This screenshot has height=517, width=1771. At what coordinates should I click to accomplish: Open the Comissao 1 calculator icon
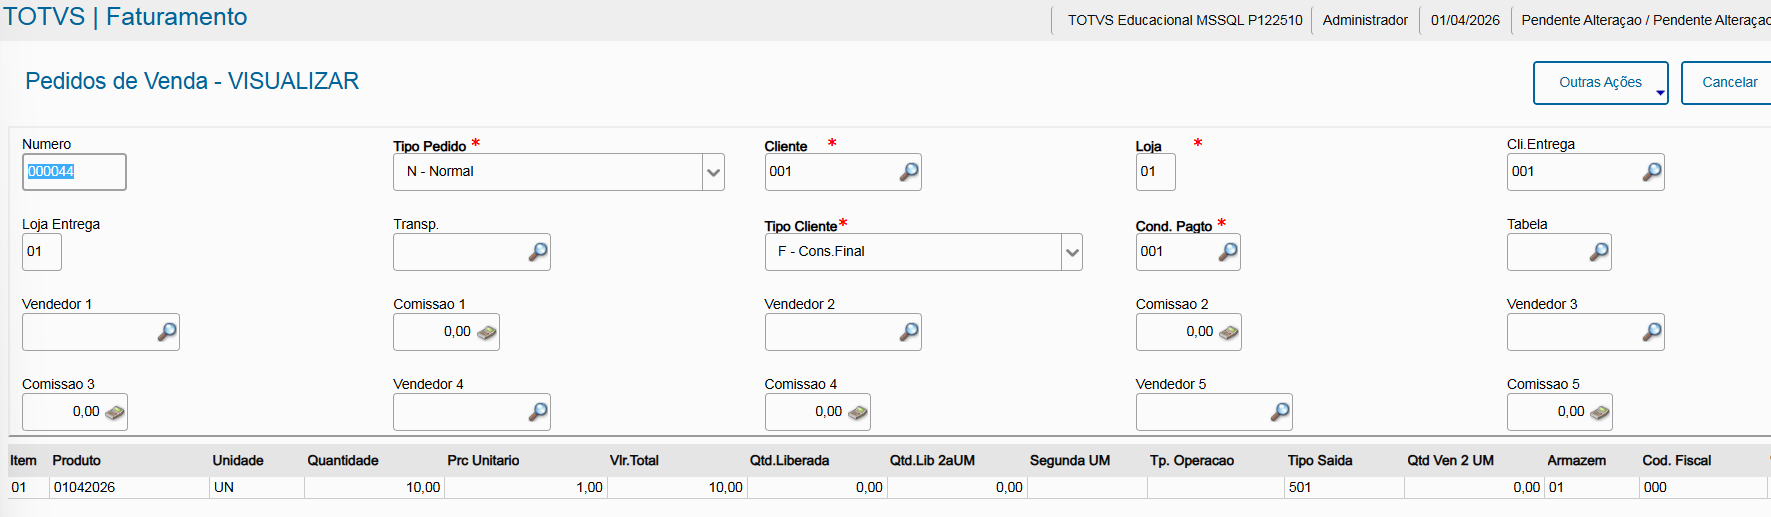486,332
